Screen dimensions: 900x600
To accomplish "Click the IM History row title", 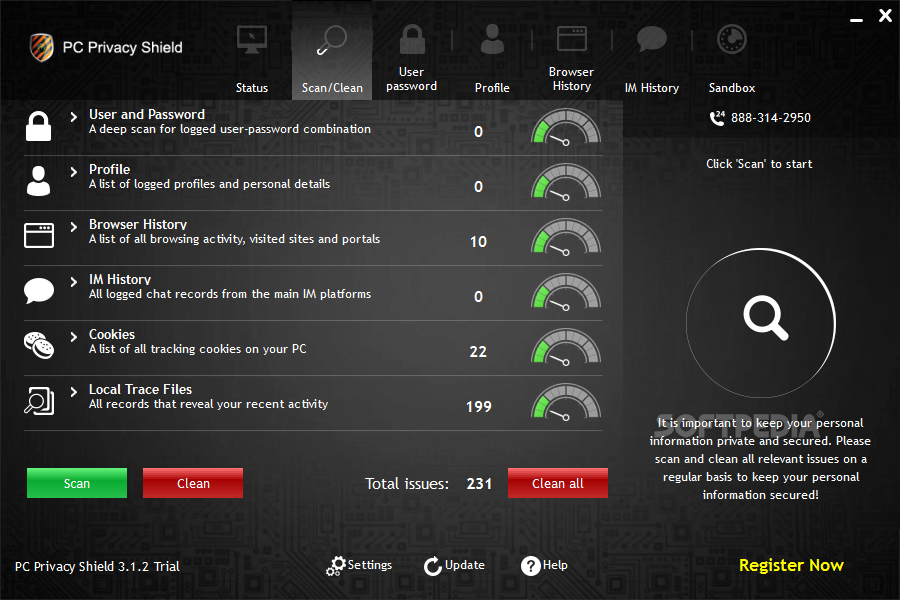I will click(120, 279).
